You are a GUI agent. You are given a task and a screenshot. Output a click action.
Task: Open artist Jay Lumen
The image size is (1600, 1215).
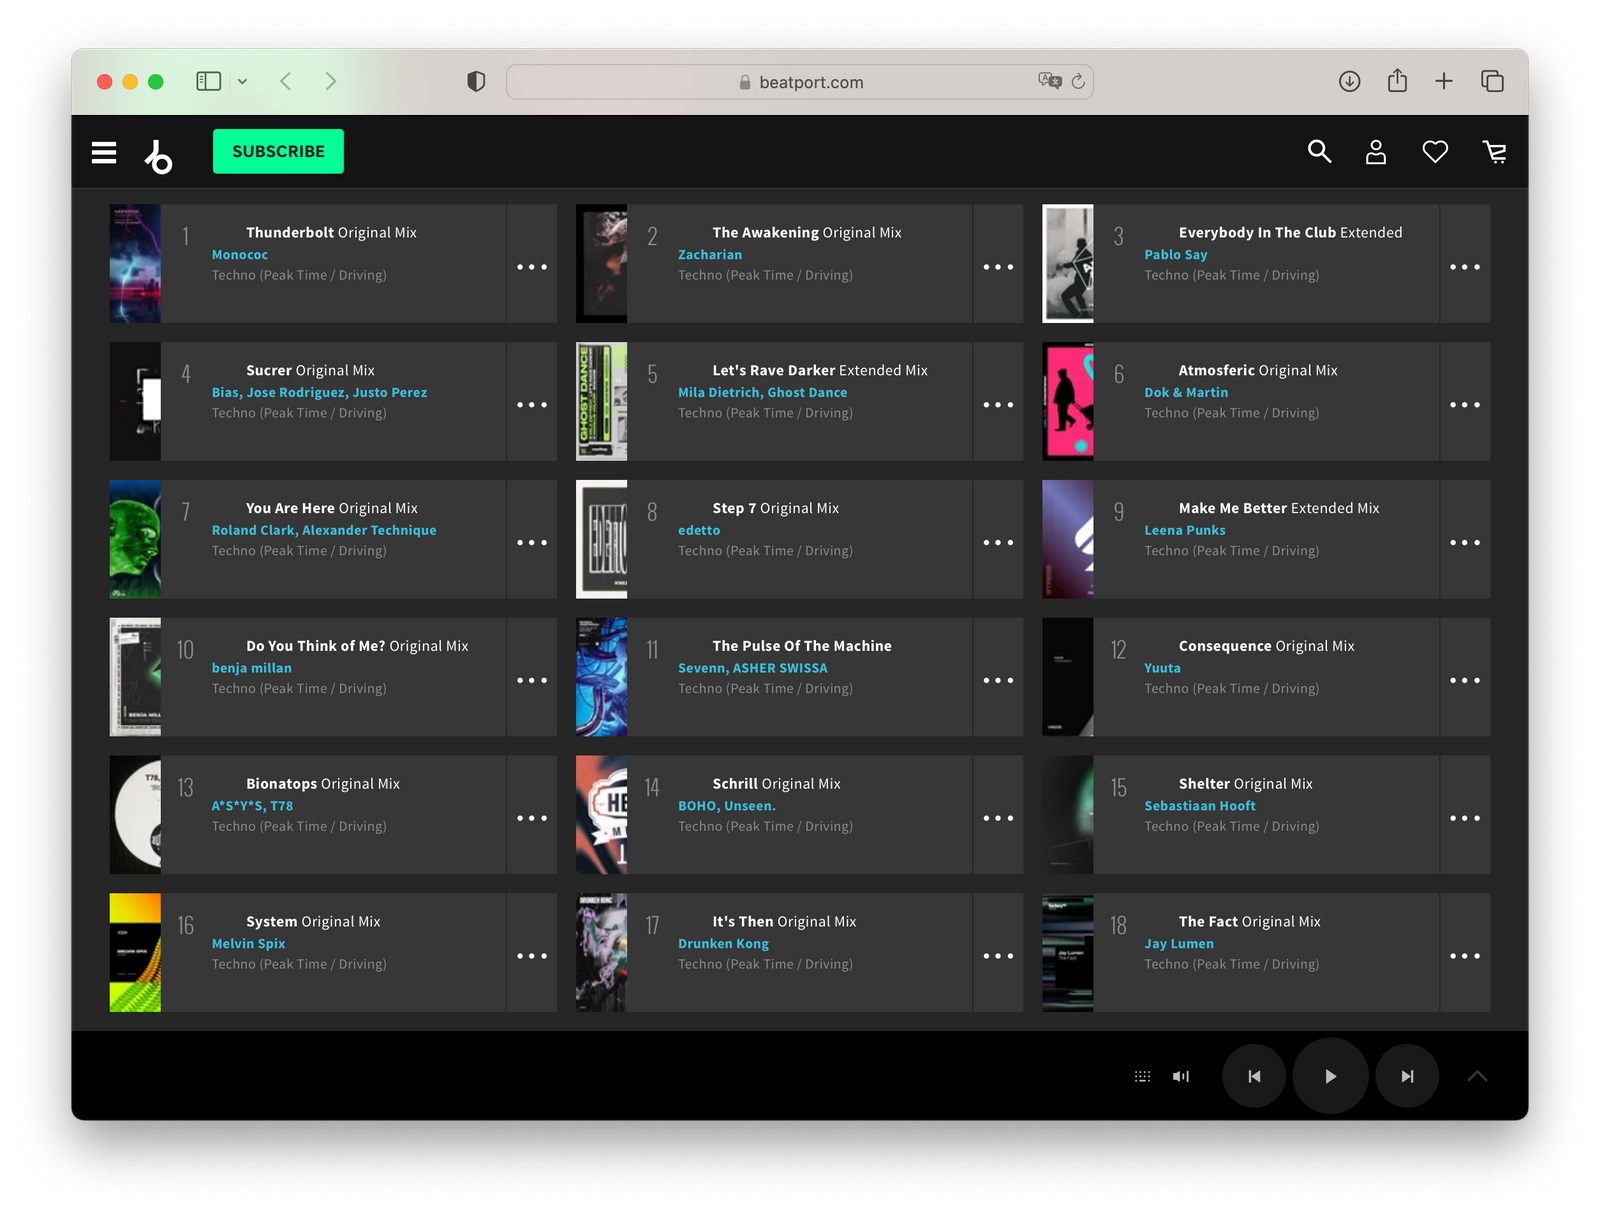coord(1179,944)
